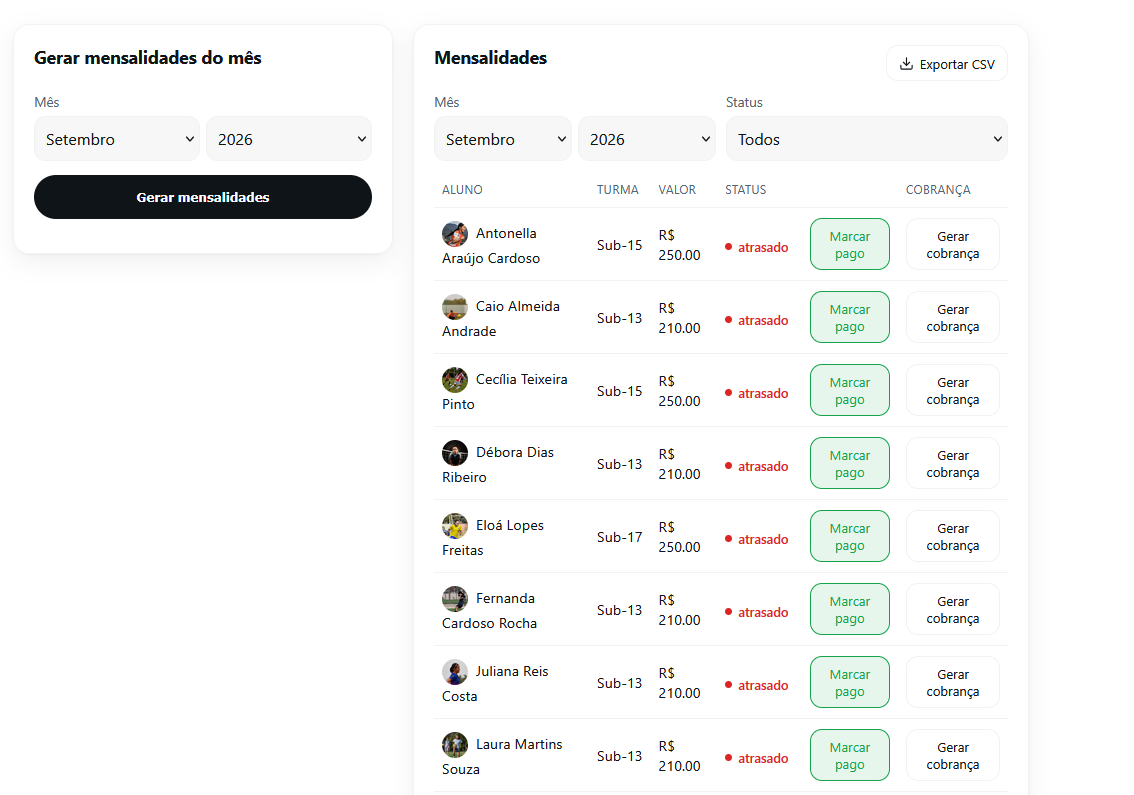Click the VALOR column header
The height and width of the screenshot is (795, 1134).
677,190
